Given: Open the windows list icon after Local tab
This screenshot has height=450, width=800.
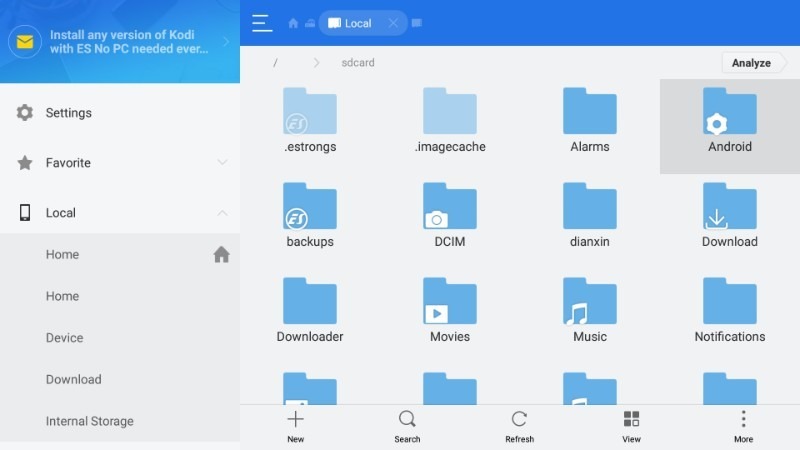Looking at the screenshot, I should (417, 23).
